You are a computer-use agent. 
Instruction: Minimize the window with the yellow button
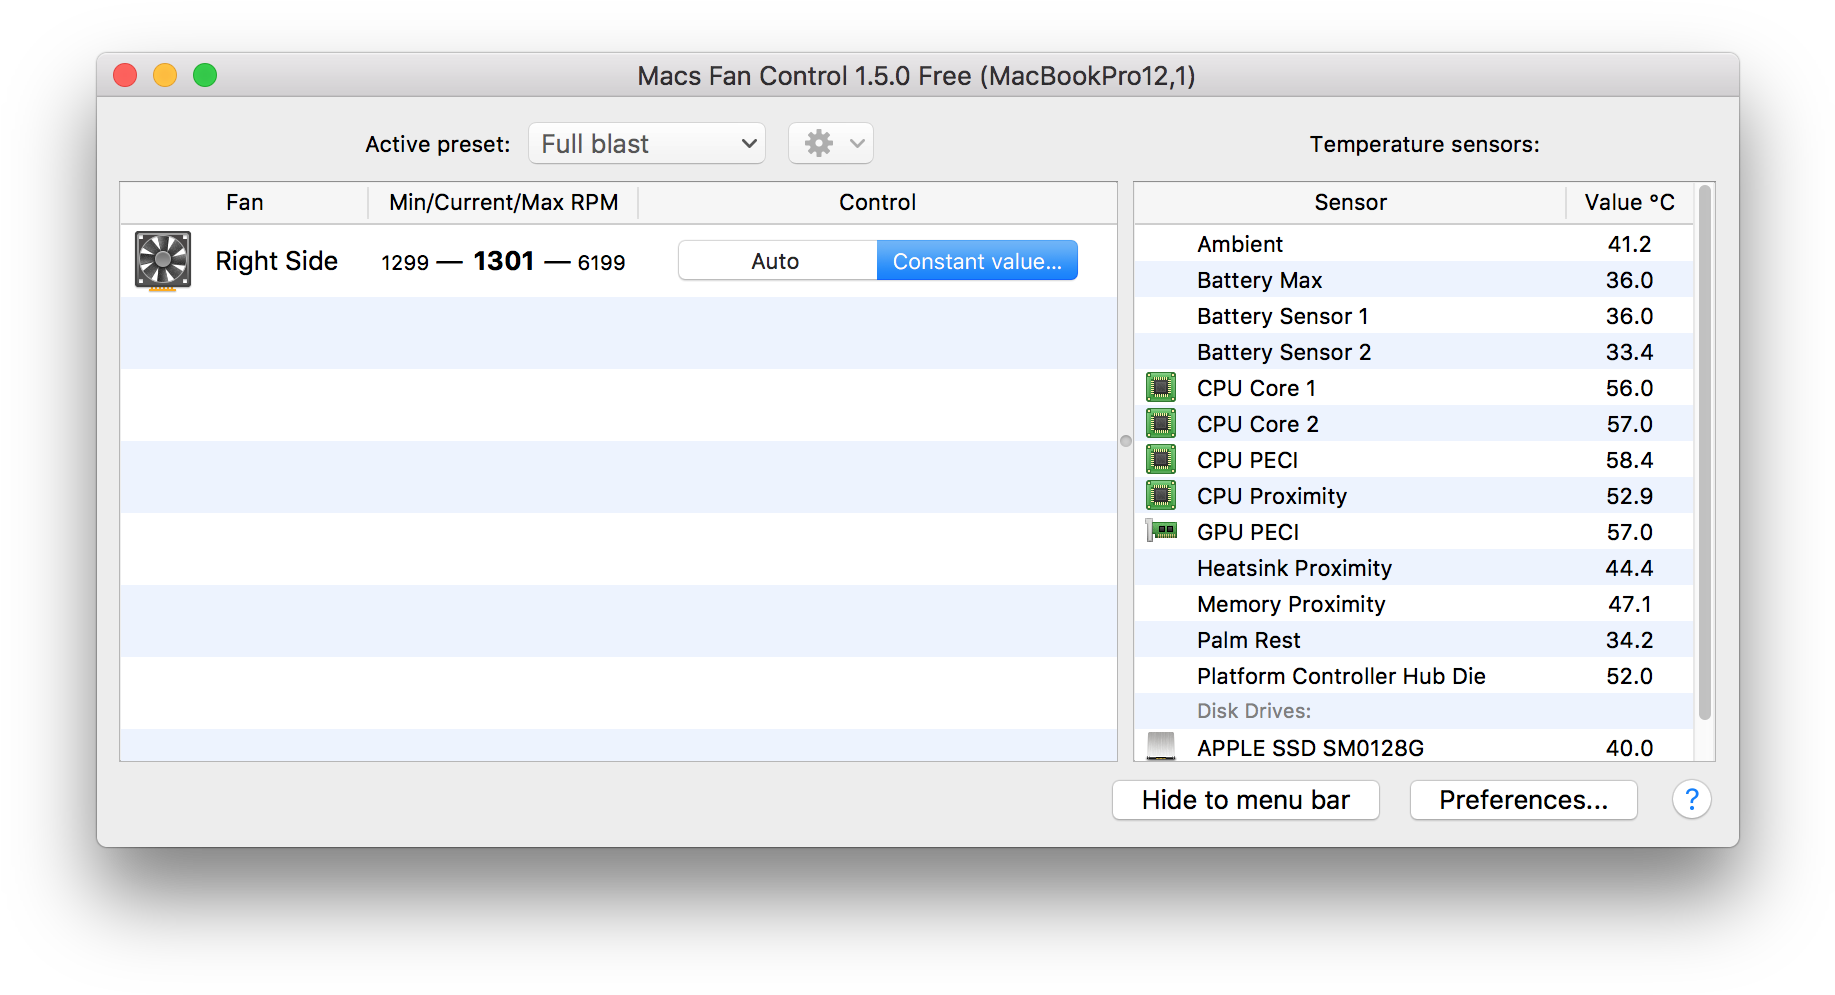click(165, 75)
